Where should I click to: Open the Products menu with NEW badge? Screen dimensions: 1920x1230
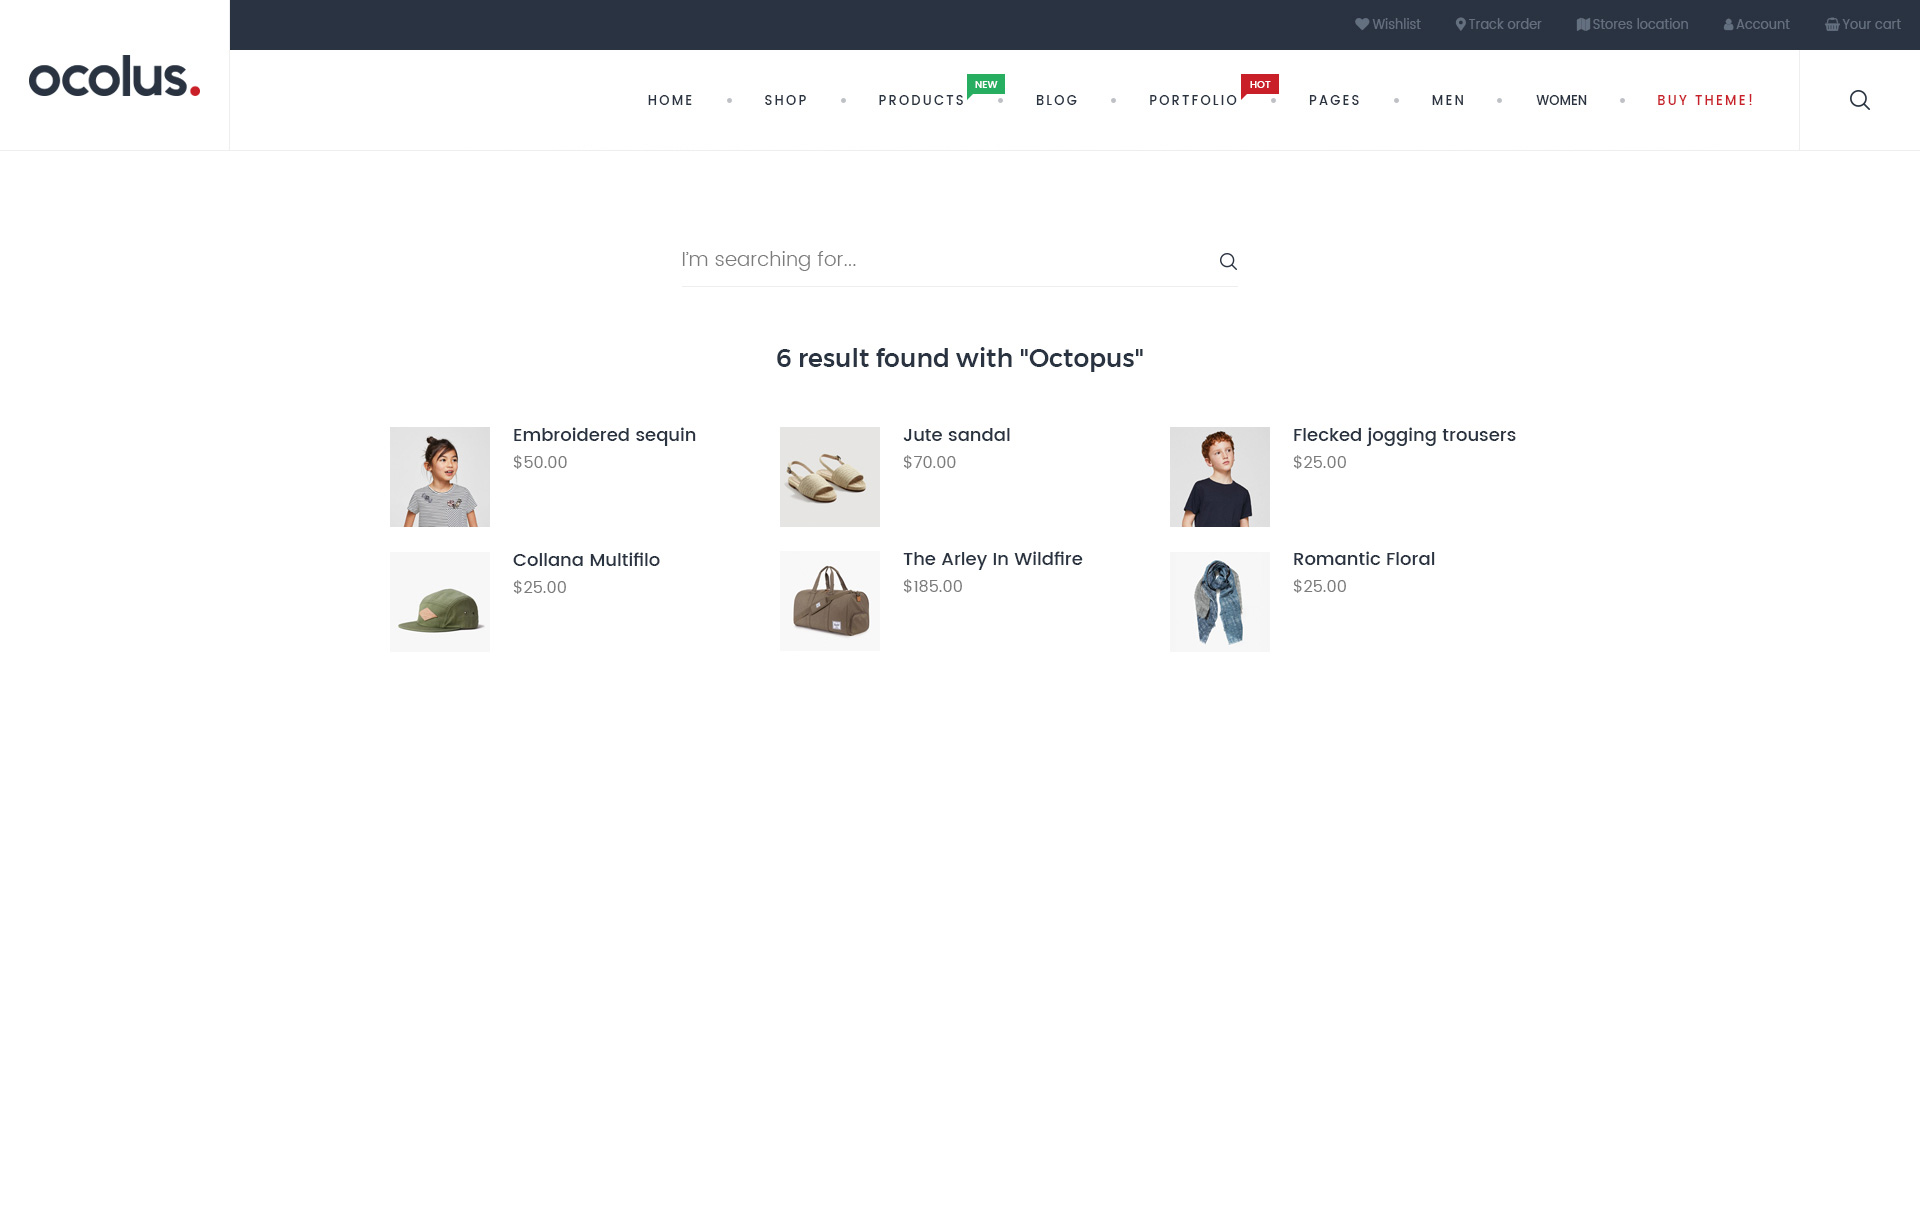click(921, 100)
